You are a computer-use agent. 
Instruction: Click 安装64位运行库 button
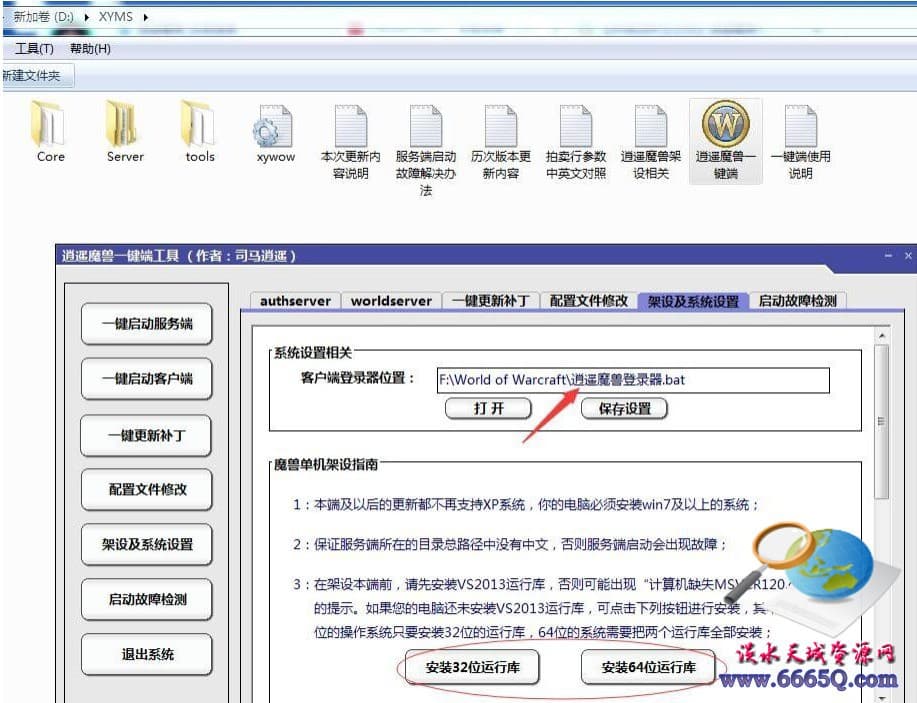649,667
